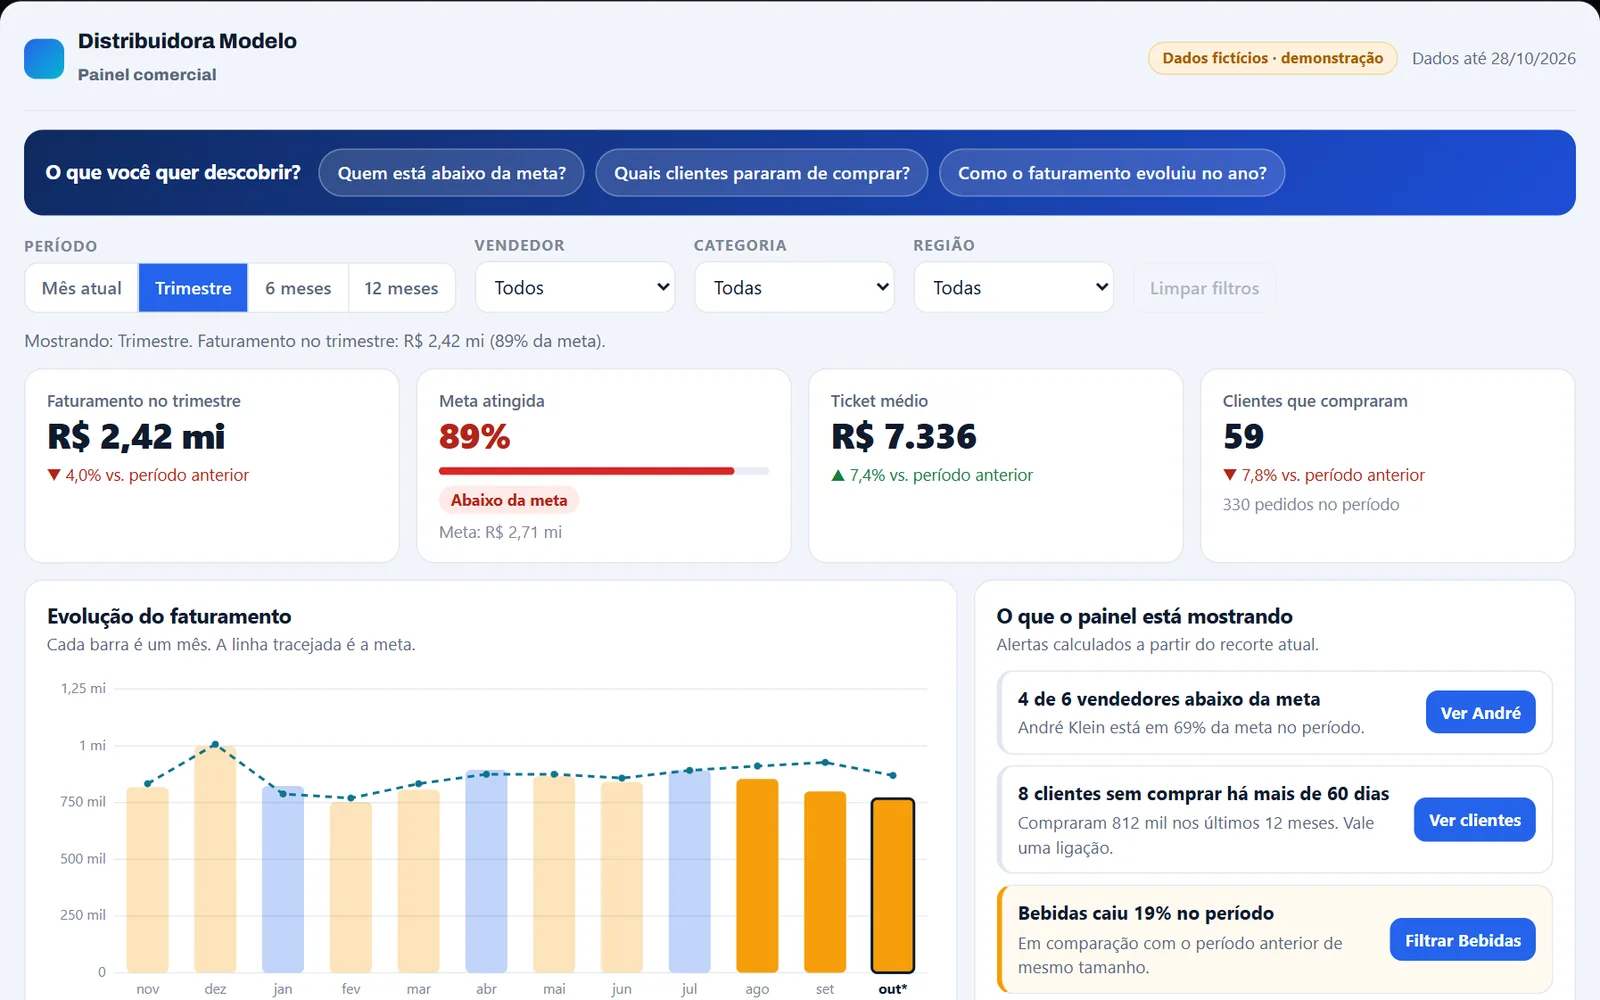Click '8 clientes sem comprar há mais de 60 dias'
Image resolution: width=1600 pixels, height=1000 pixels.
[x=1203, y=794]
